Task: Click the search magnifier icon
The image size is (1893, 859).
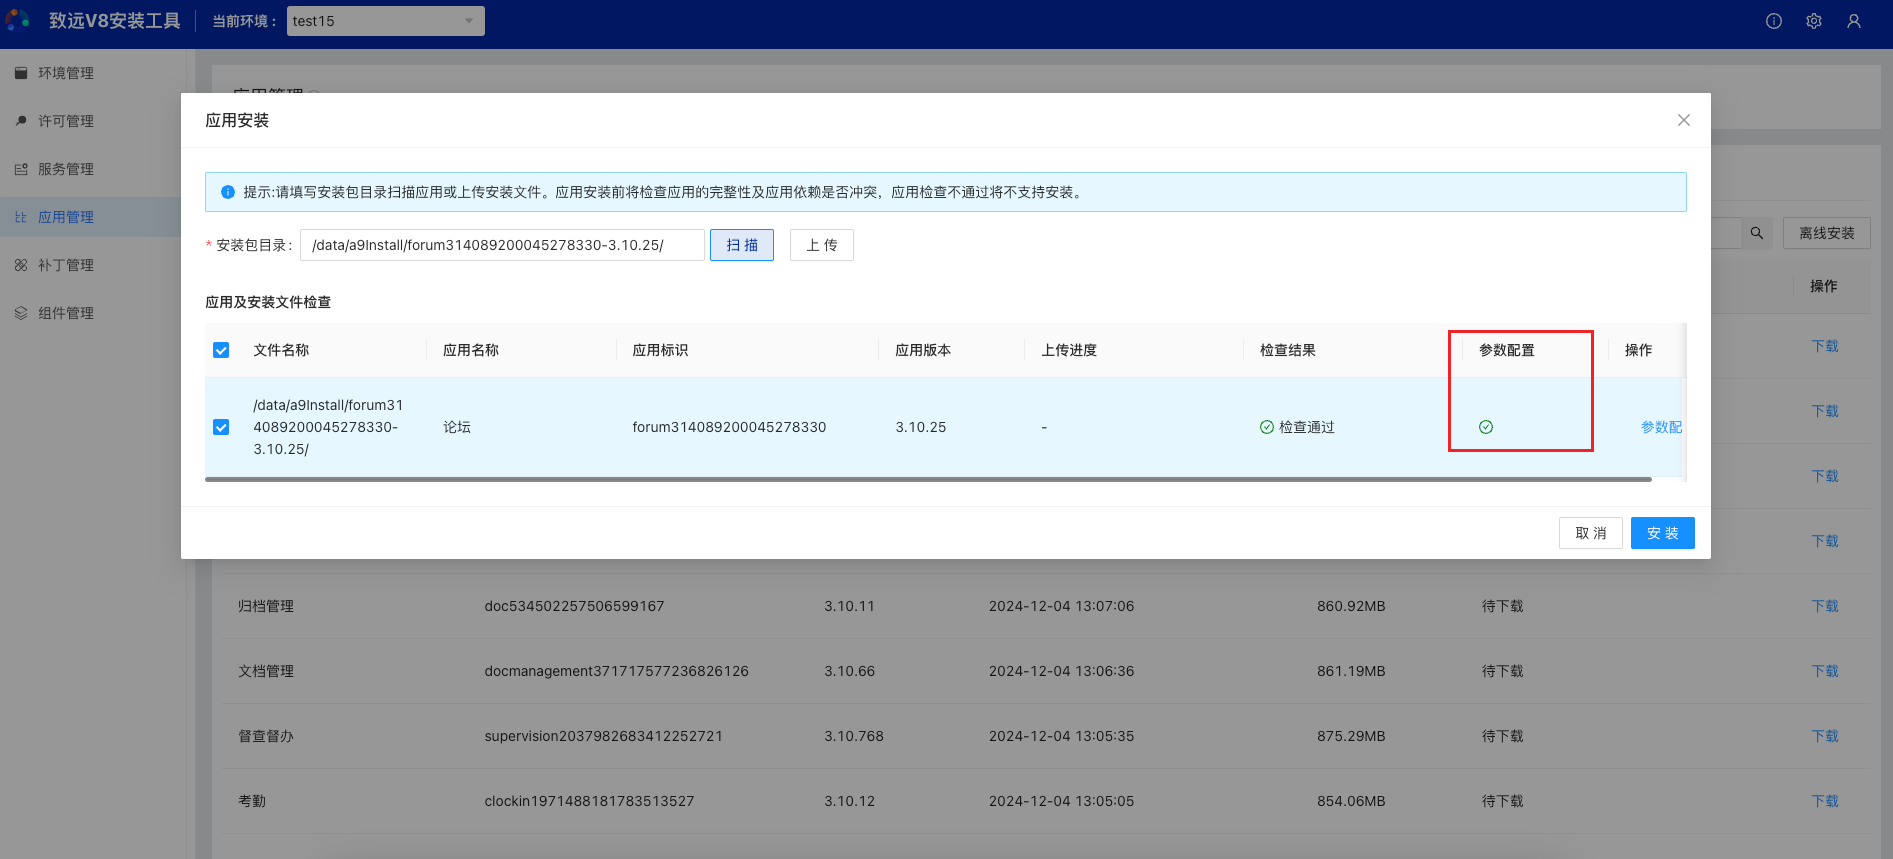Action: (x=1757, y=233)
